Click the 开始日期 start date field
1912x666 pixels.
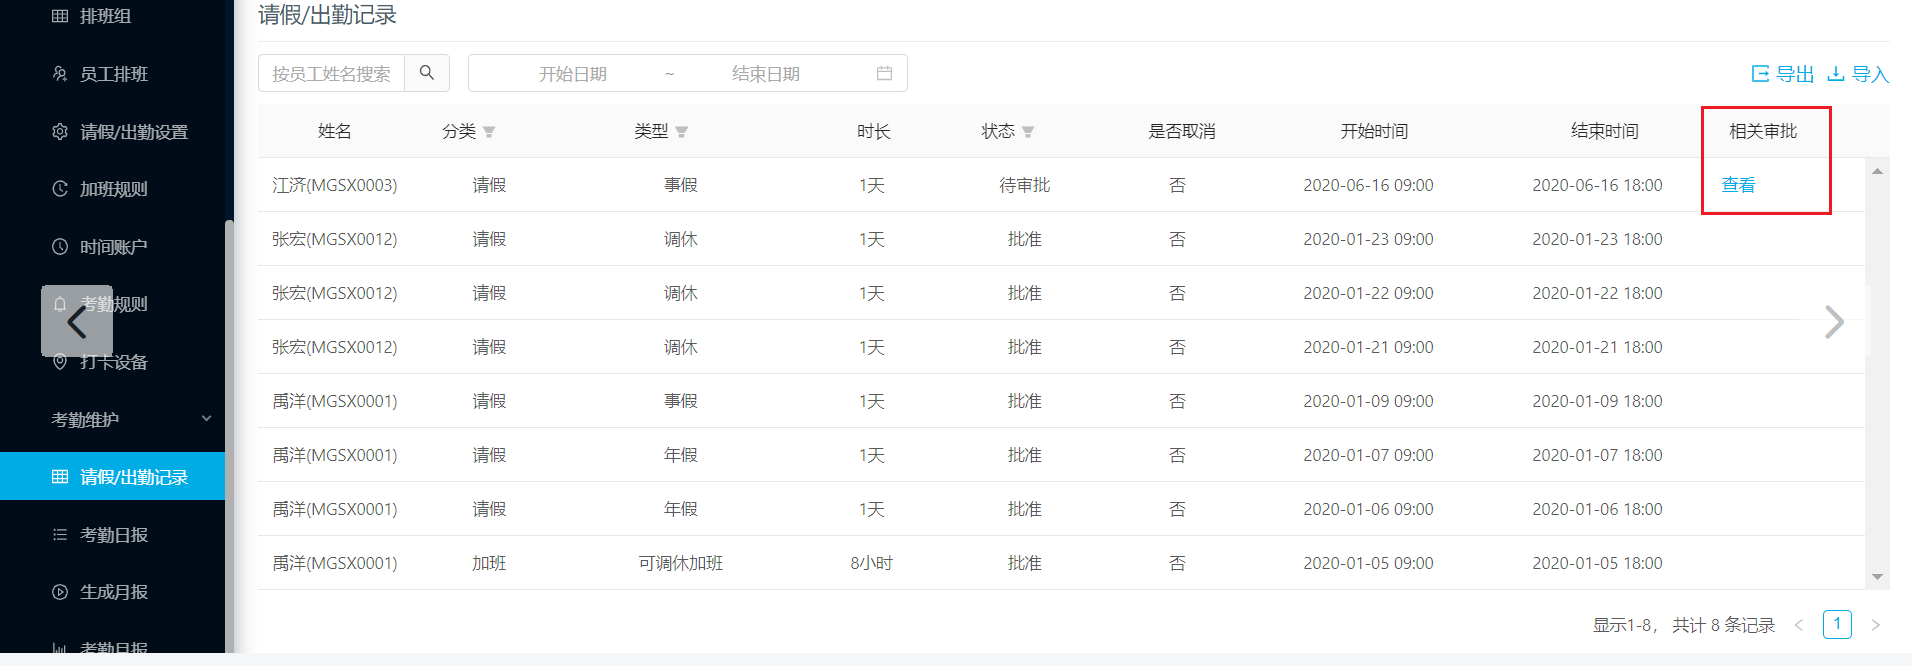(573, 73)
